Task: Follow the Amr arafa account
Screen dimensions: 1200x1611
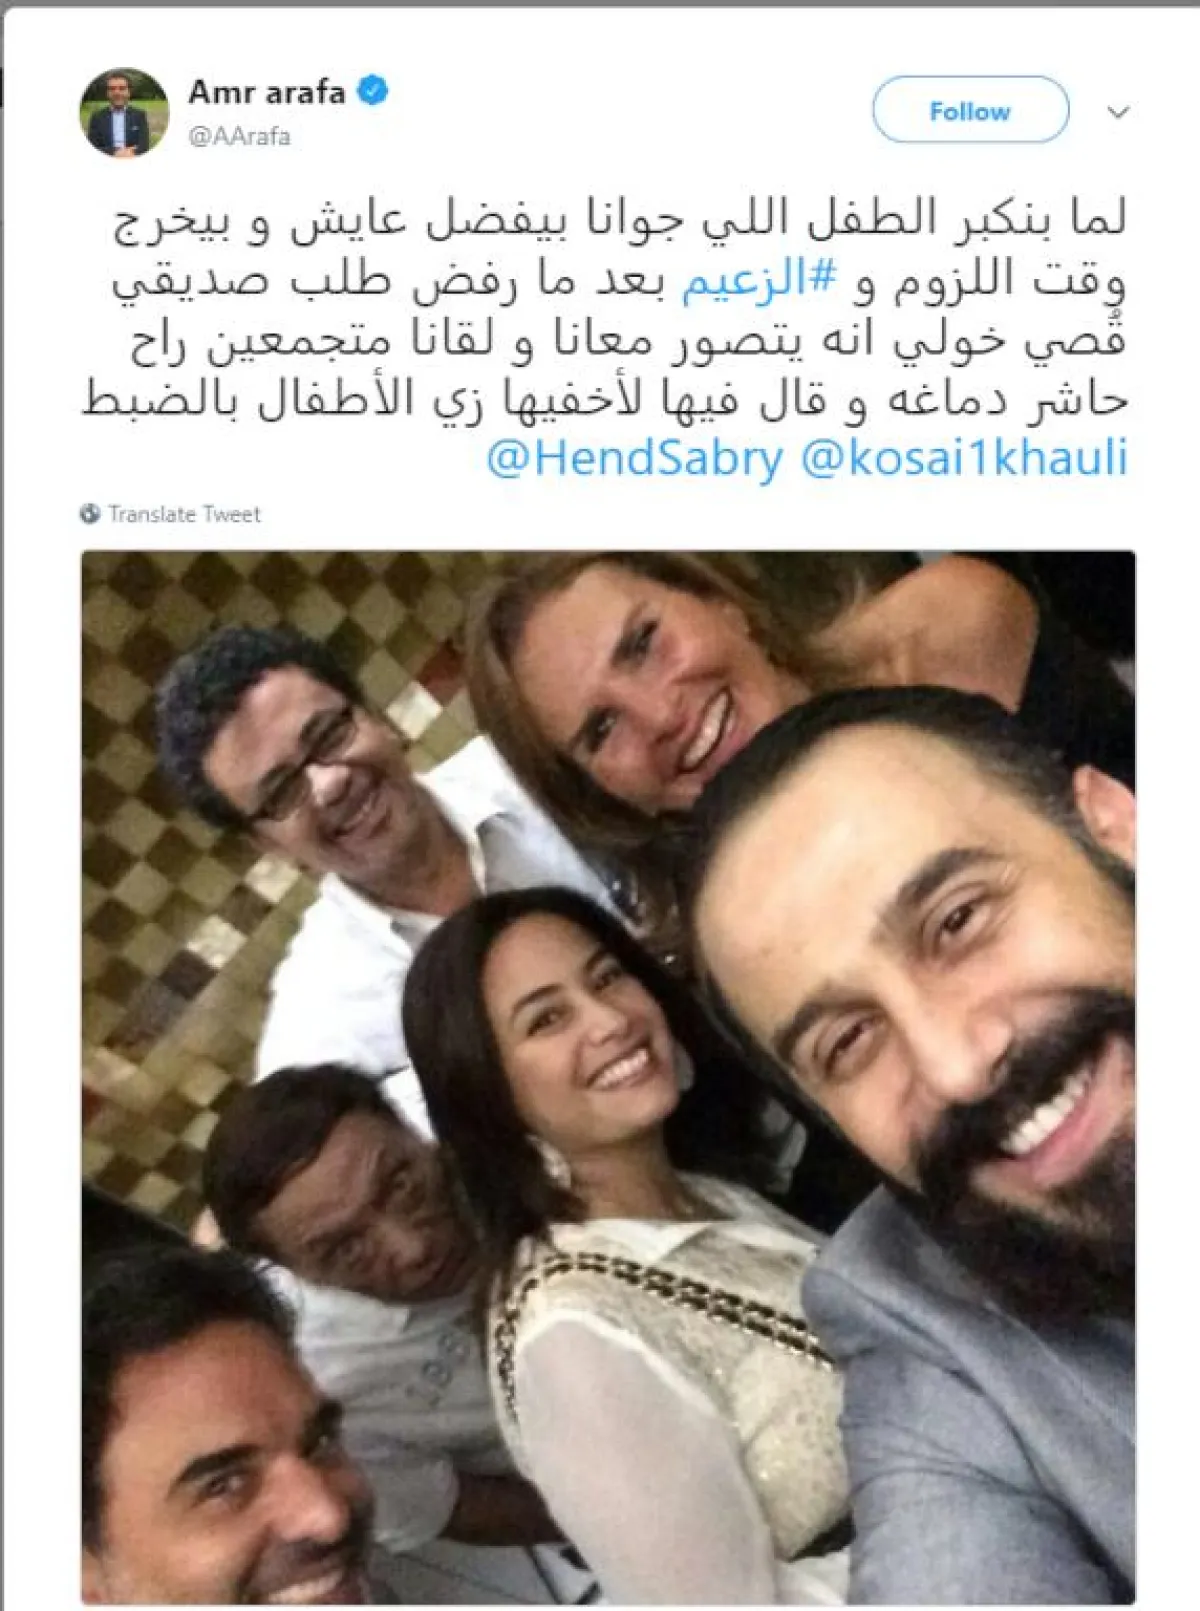Action: [970, 110]
